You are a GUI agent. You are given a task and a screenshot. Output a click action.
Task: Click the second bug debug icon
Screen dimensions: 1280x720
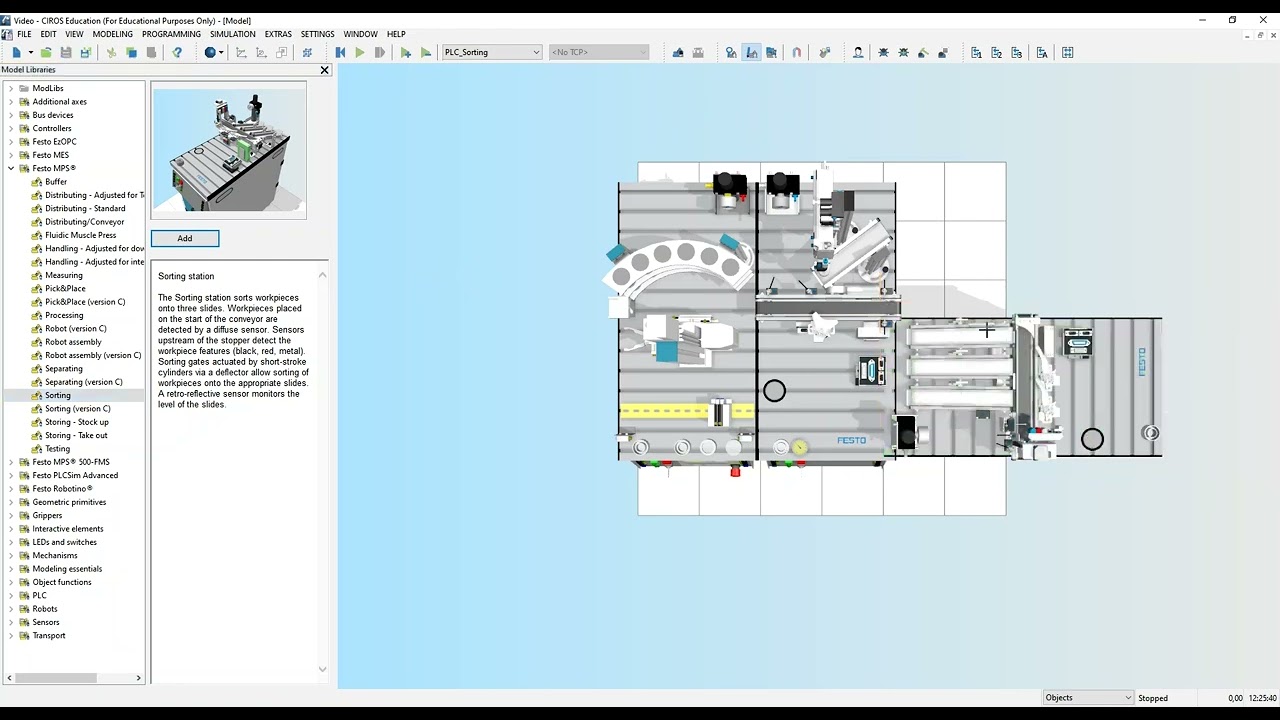pyautogui.click(x=903, y=52)
